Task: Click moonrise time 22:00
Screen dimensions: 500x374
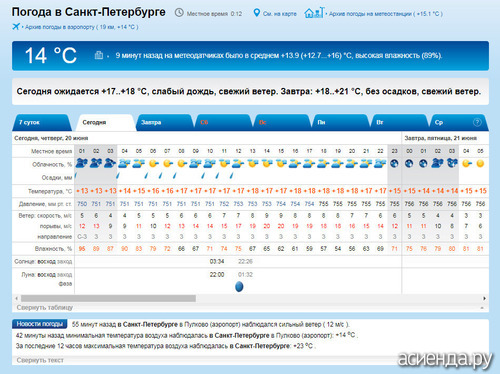Action: [217, 274]
